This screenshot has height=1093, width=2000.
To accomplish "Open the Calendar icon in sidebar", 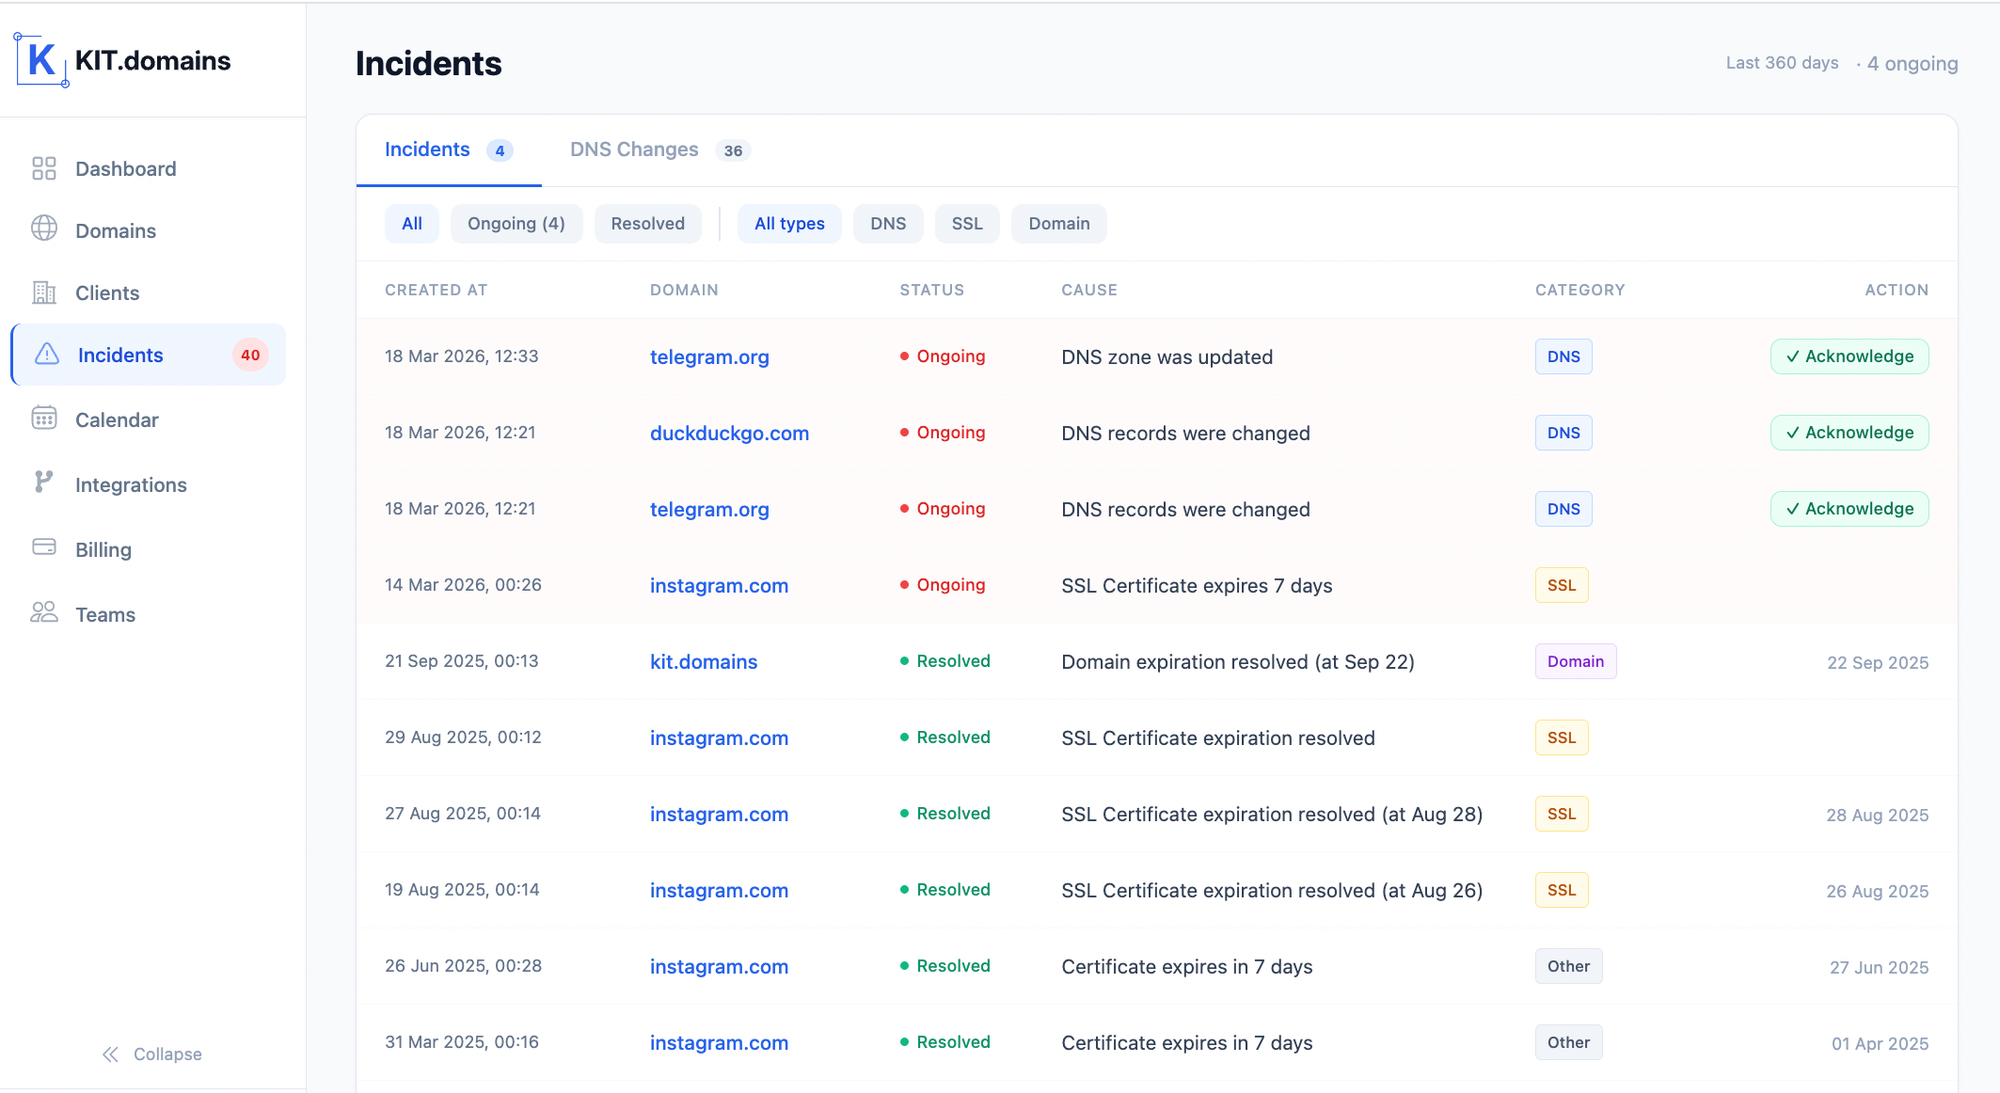I will pos(44,419).
